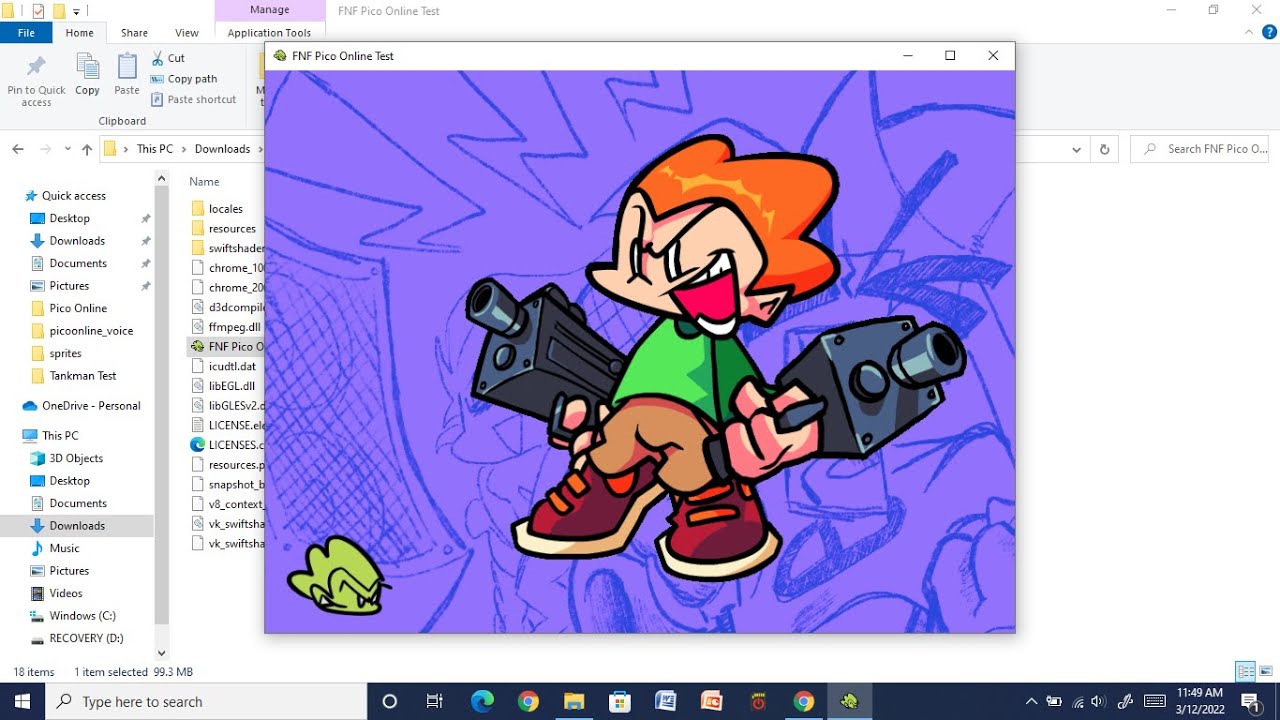The image size is (1280, 720).
Task: Open the Pico Online folder shortcut
Action: pyautogui.click(x=78, y=308)
